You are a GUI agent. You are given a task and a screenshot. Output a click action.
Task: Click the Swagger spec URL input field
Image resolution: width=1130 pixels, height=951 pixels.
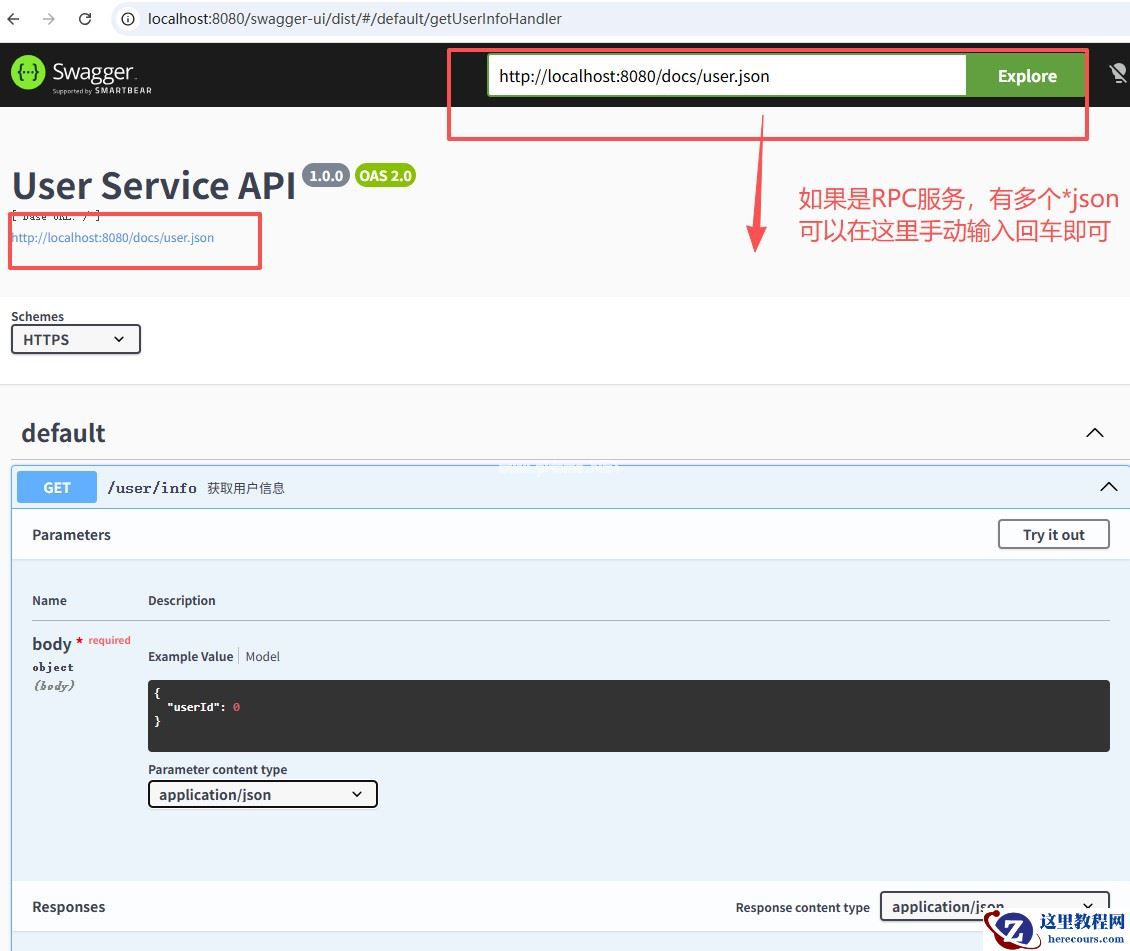pos(726,76)
